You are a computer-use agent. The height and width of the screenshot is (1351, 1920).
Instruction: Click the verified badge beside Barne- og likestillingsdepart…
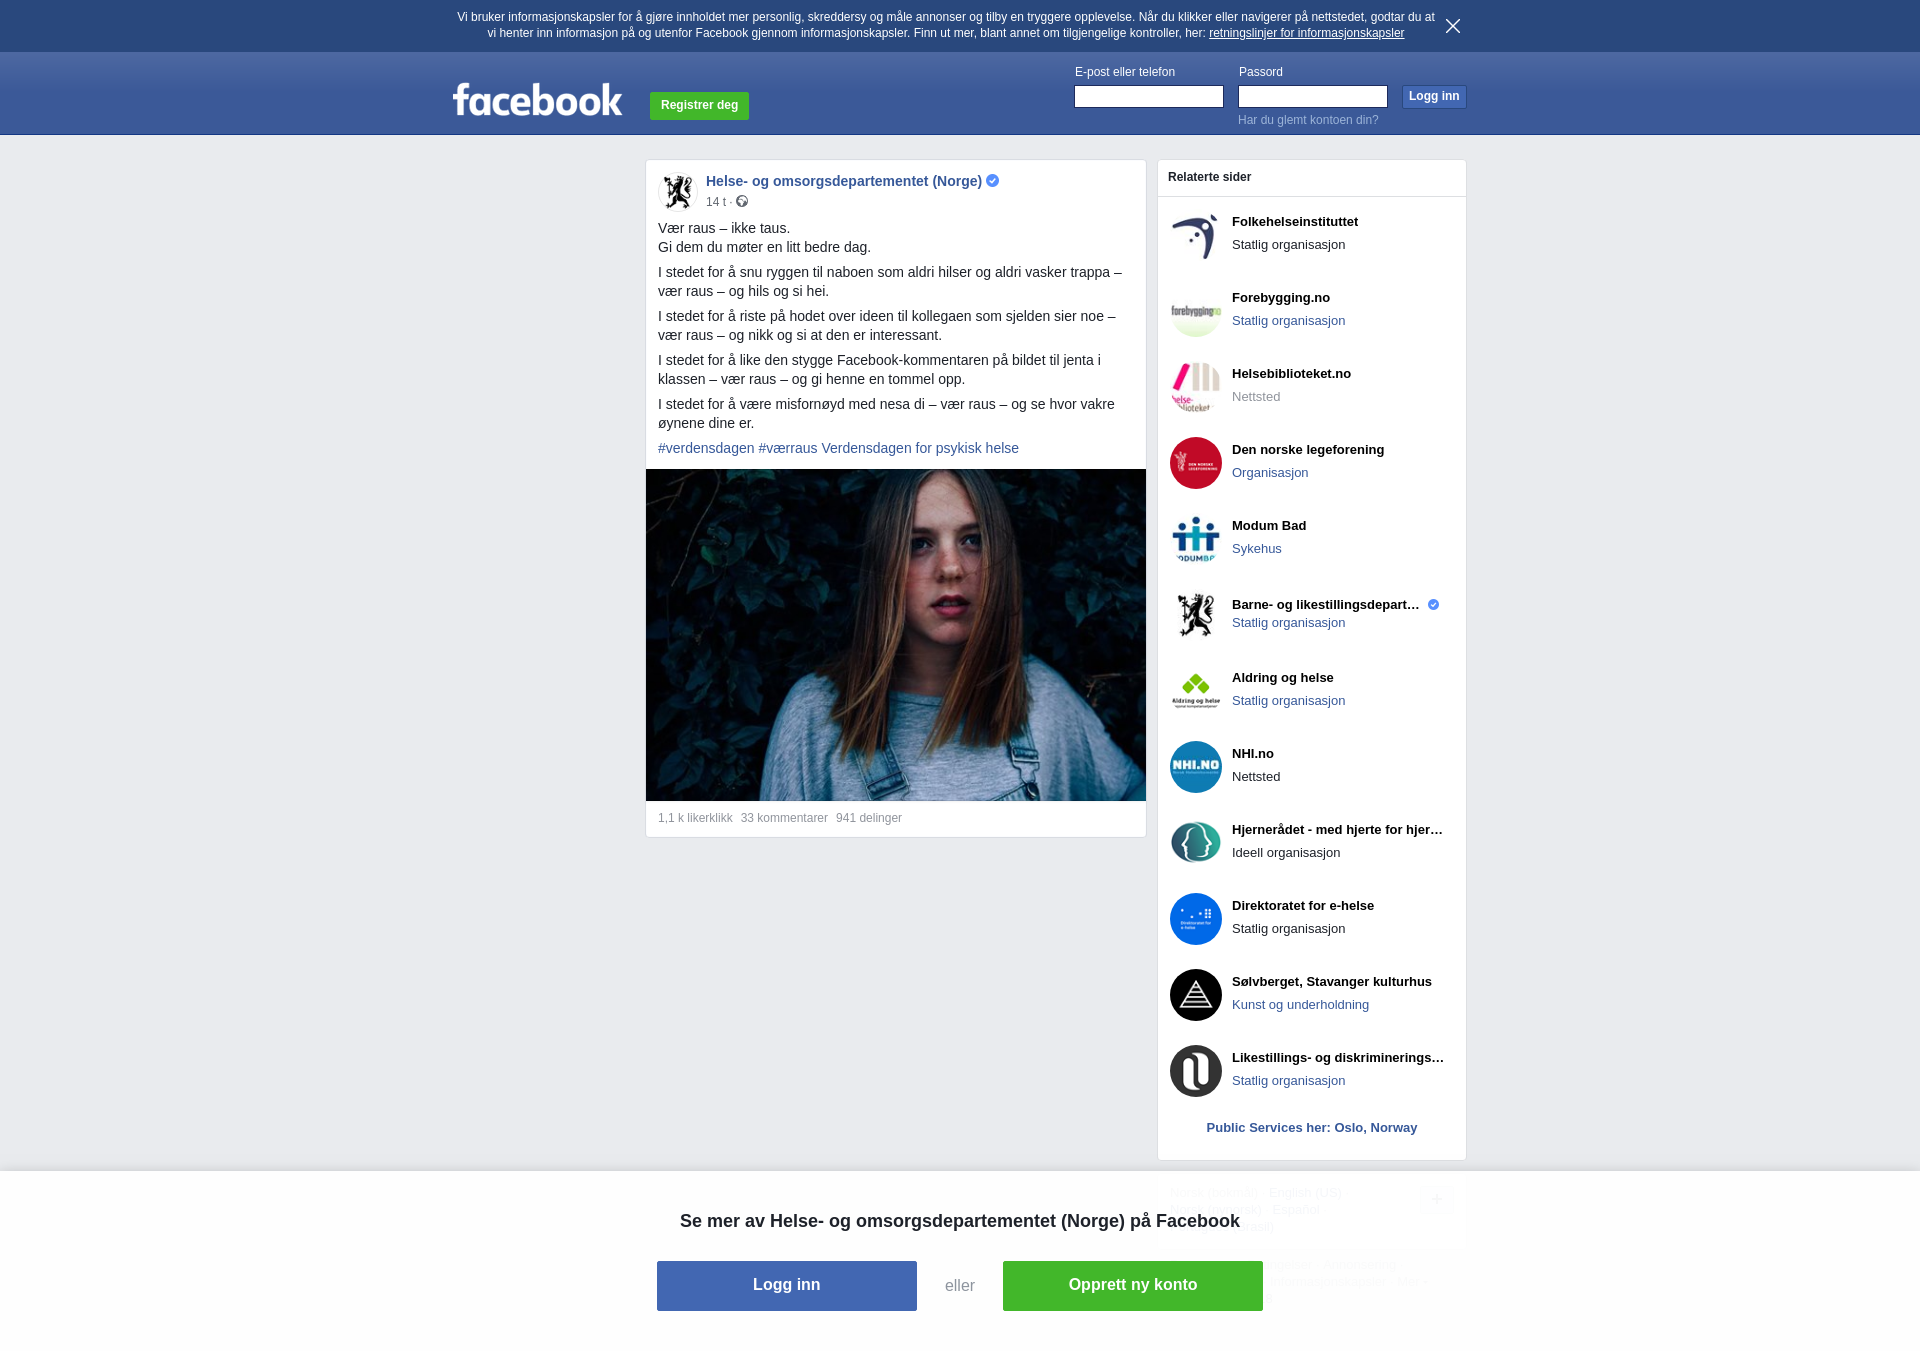click(x=1433, y=604)
